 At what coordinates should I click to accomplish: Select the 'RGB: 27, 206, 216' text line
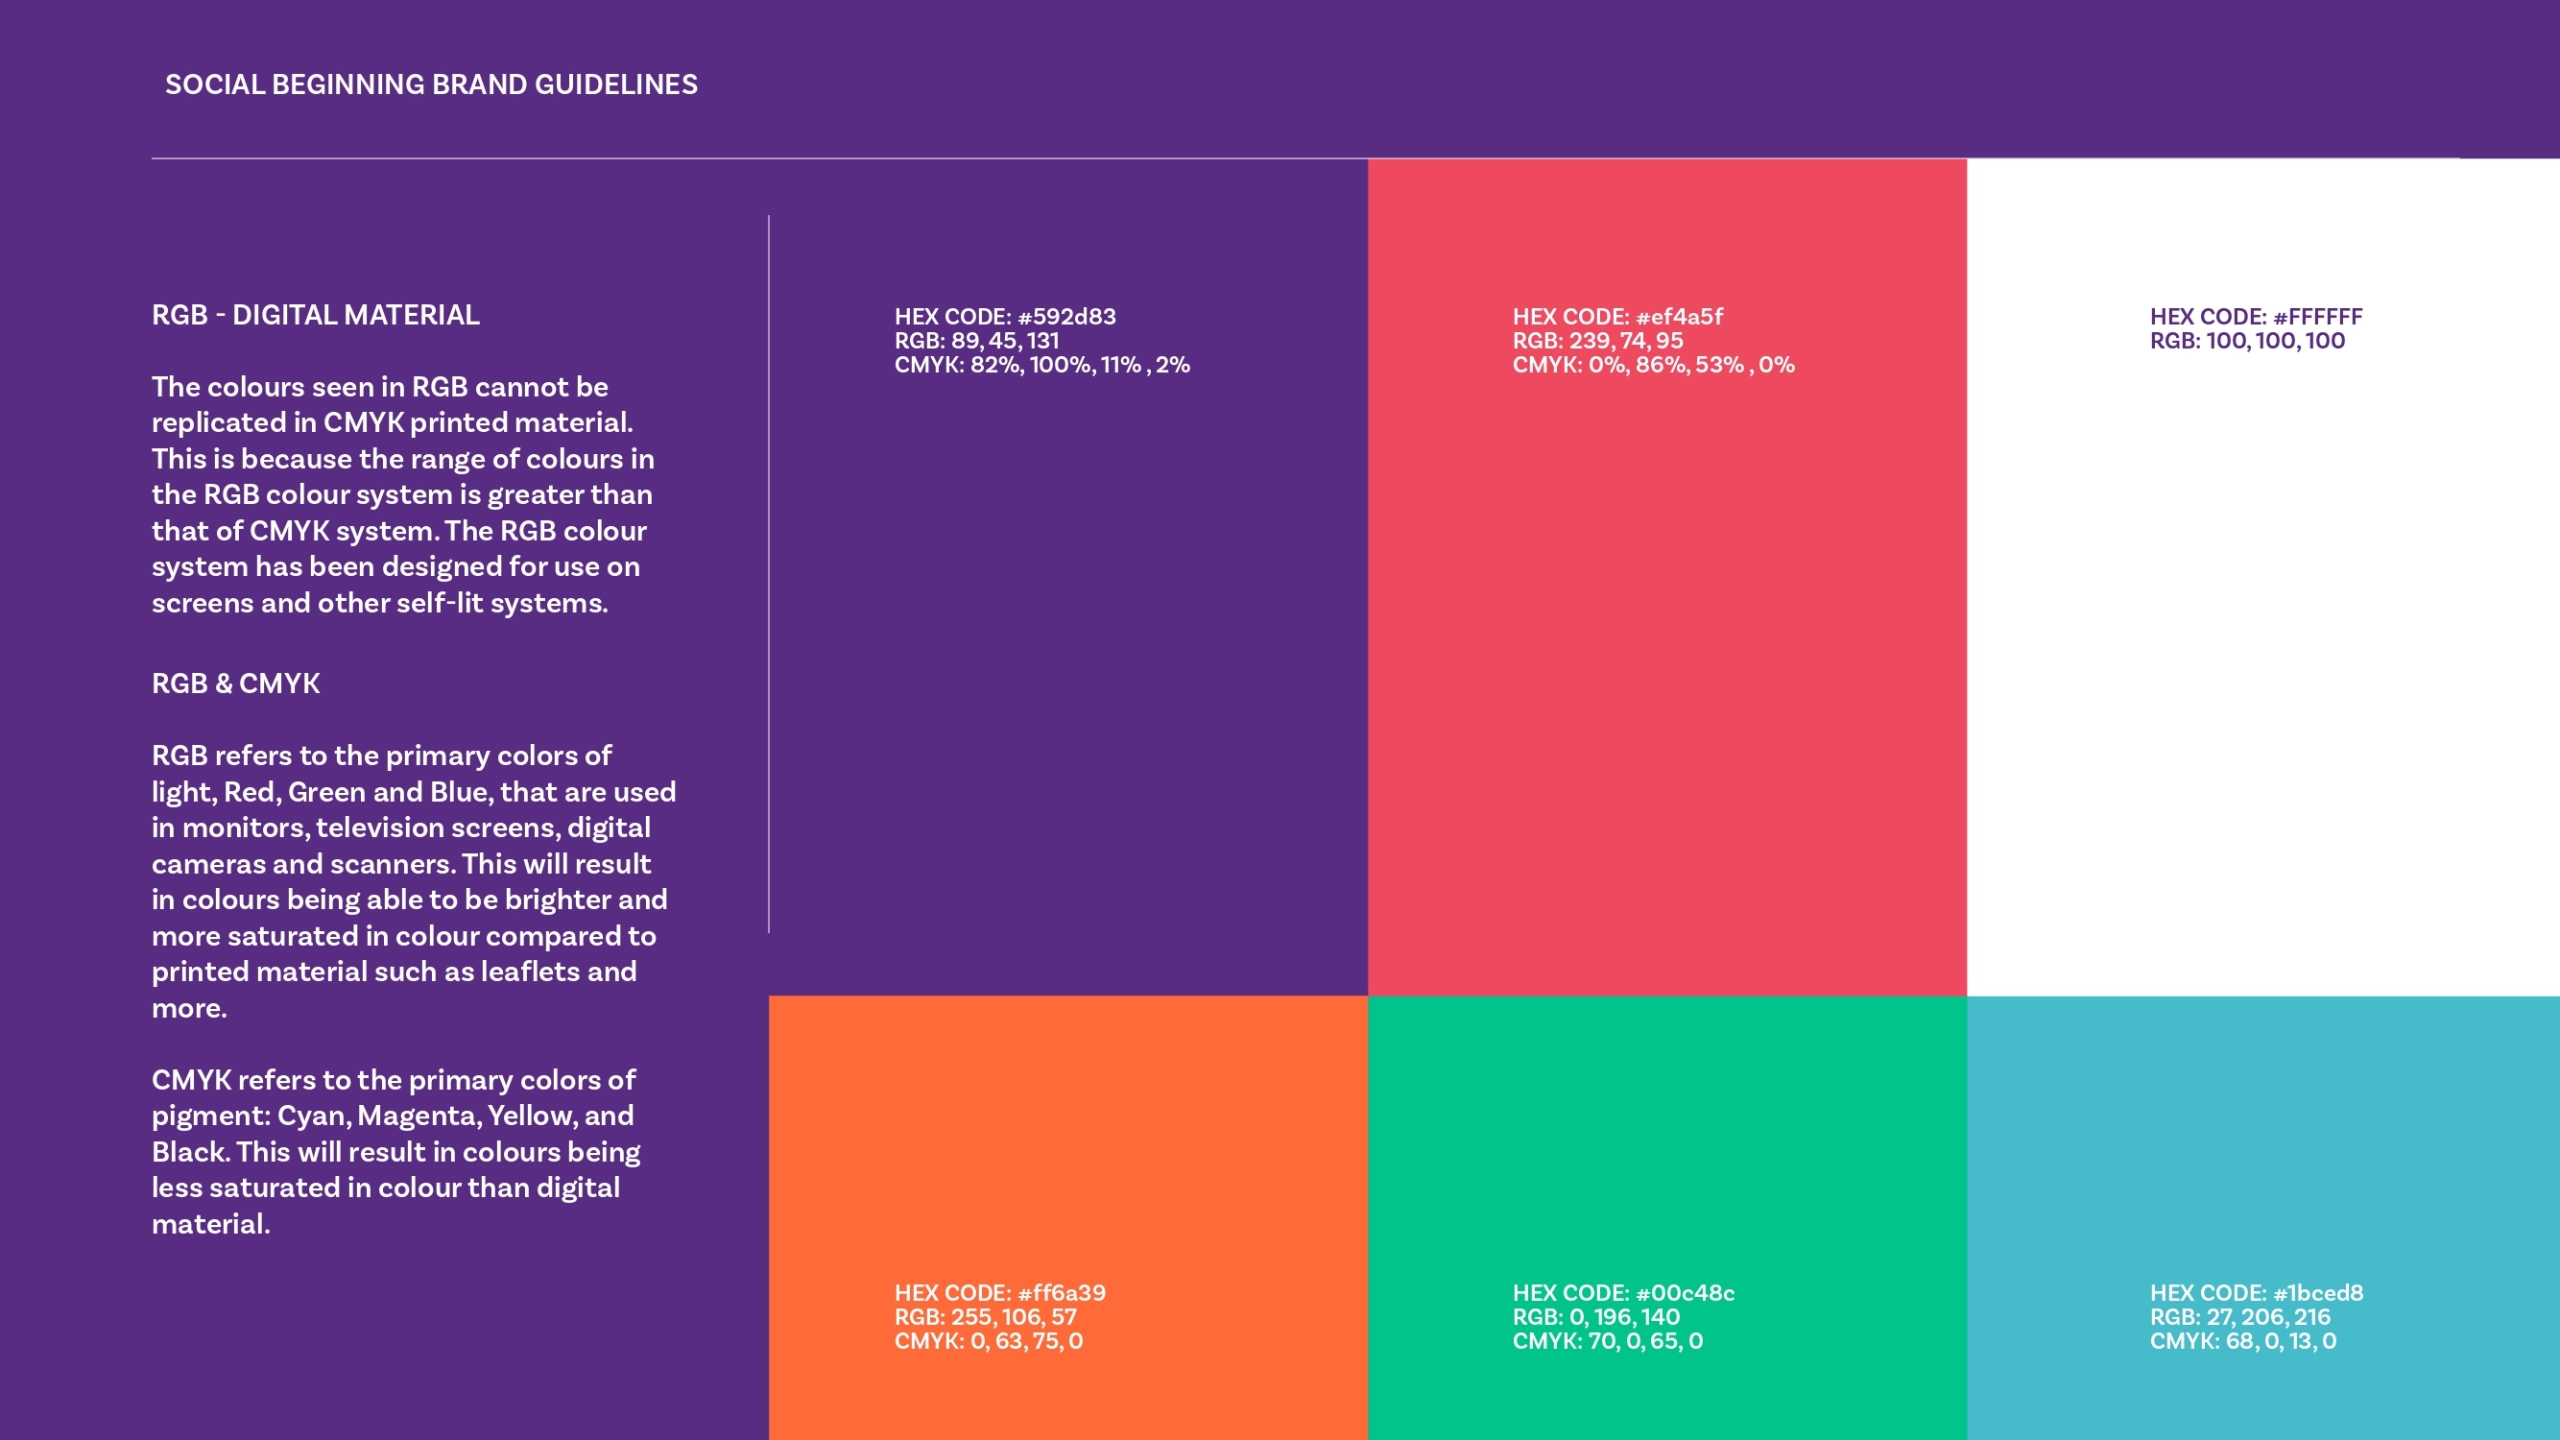coord(2240,1317)
